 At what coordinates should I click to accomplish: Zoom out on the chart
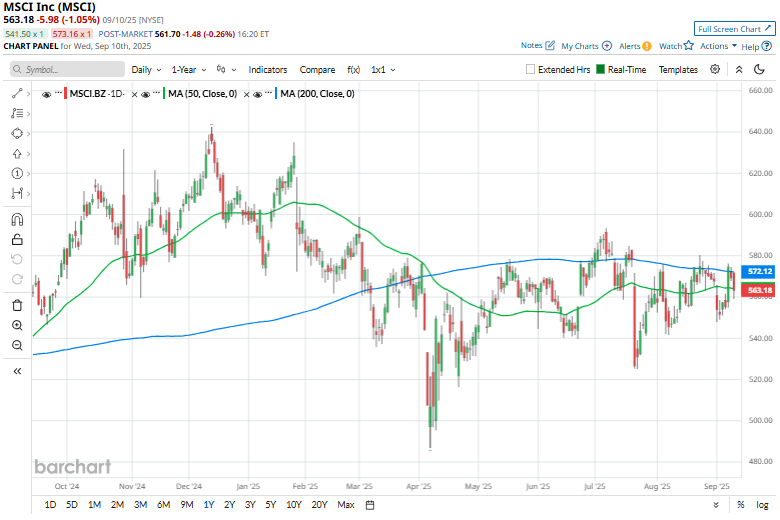tap(17, 345)
